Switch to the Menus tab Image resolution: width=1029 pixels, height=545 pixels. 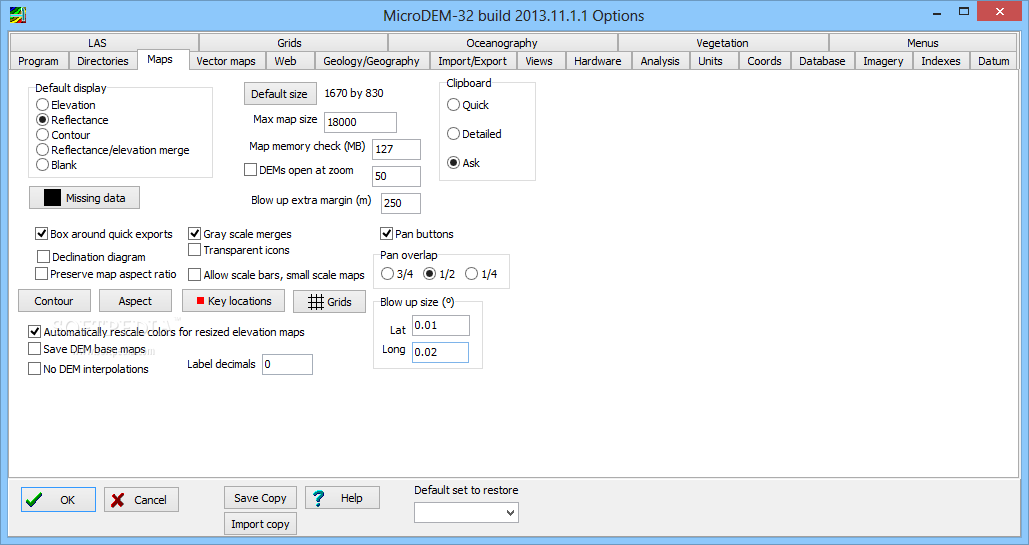pyautogui.click(x=923, y=43)
